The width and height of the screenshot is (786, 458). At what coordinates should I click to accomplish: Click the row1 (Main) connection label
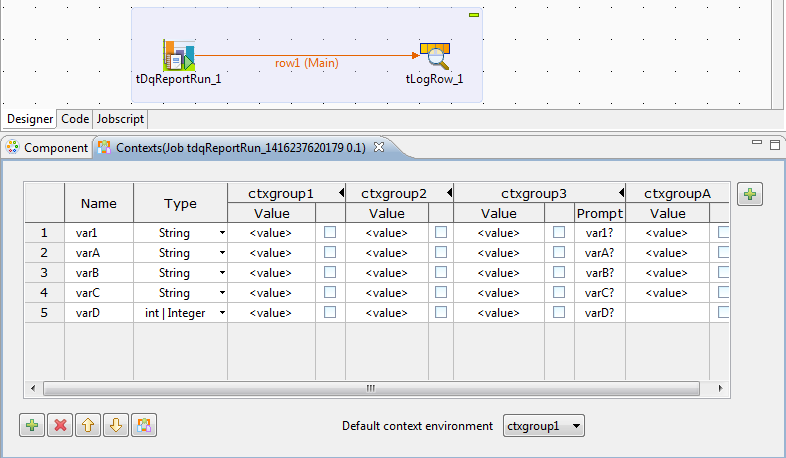[x=307, y=62]
